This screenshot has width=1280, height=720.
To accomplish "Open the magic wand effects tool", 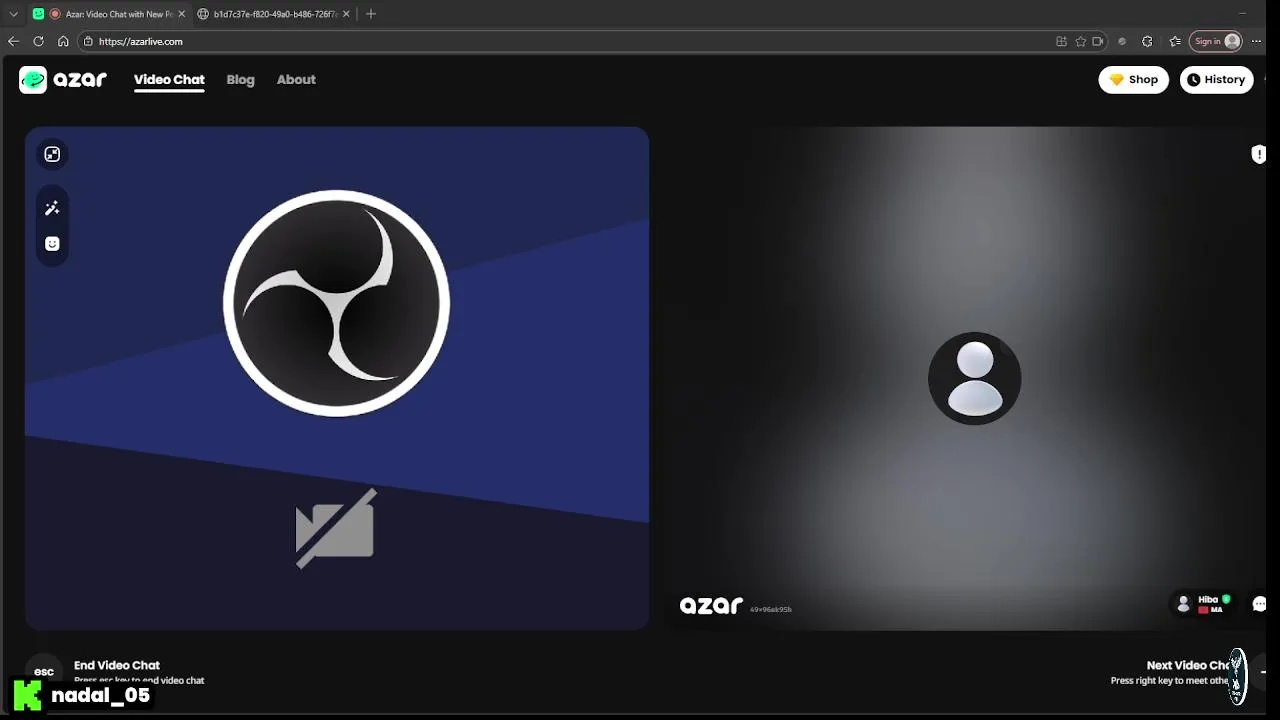I will [x=52, y=208].
